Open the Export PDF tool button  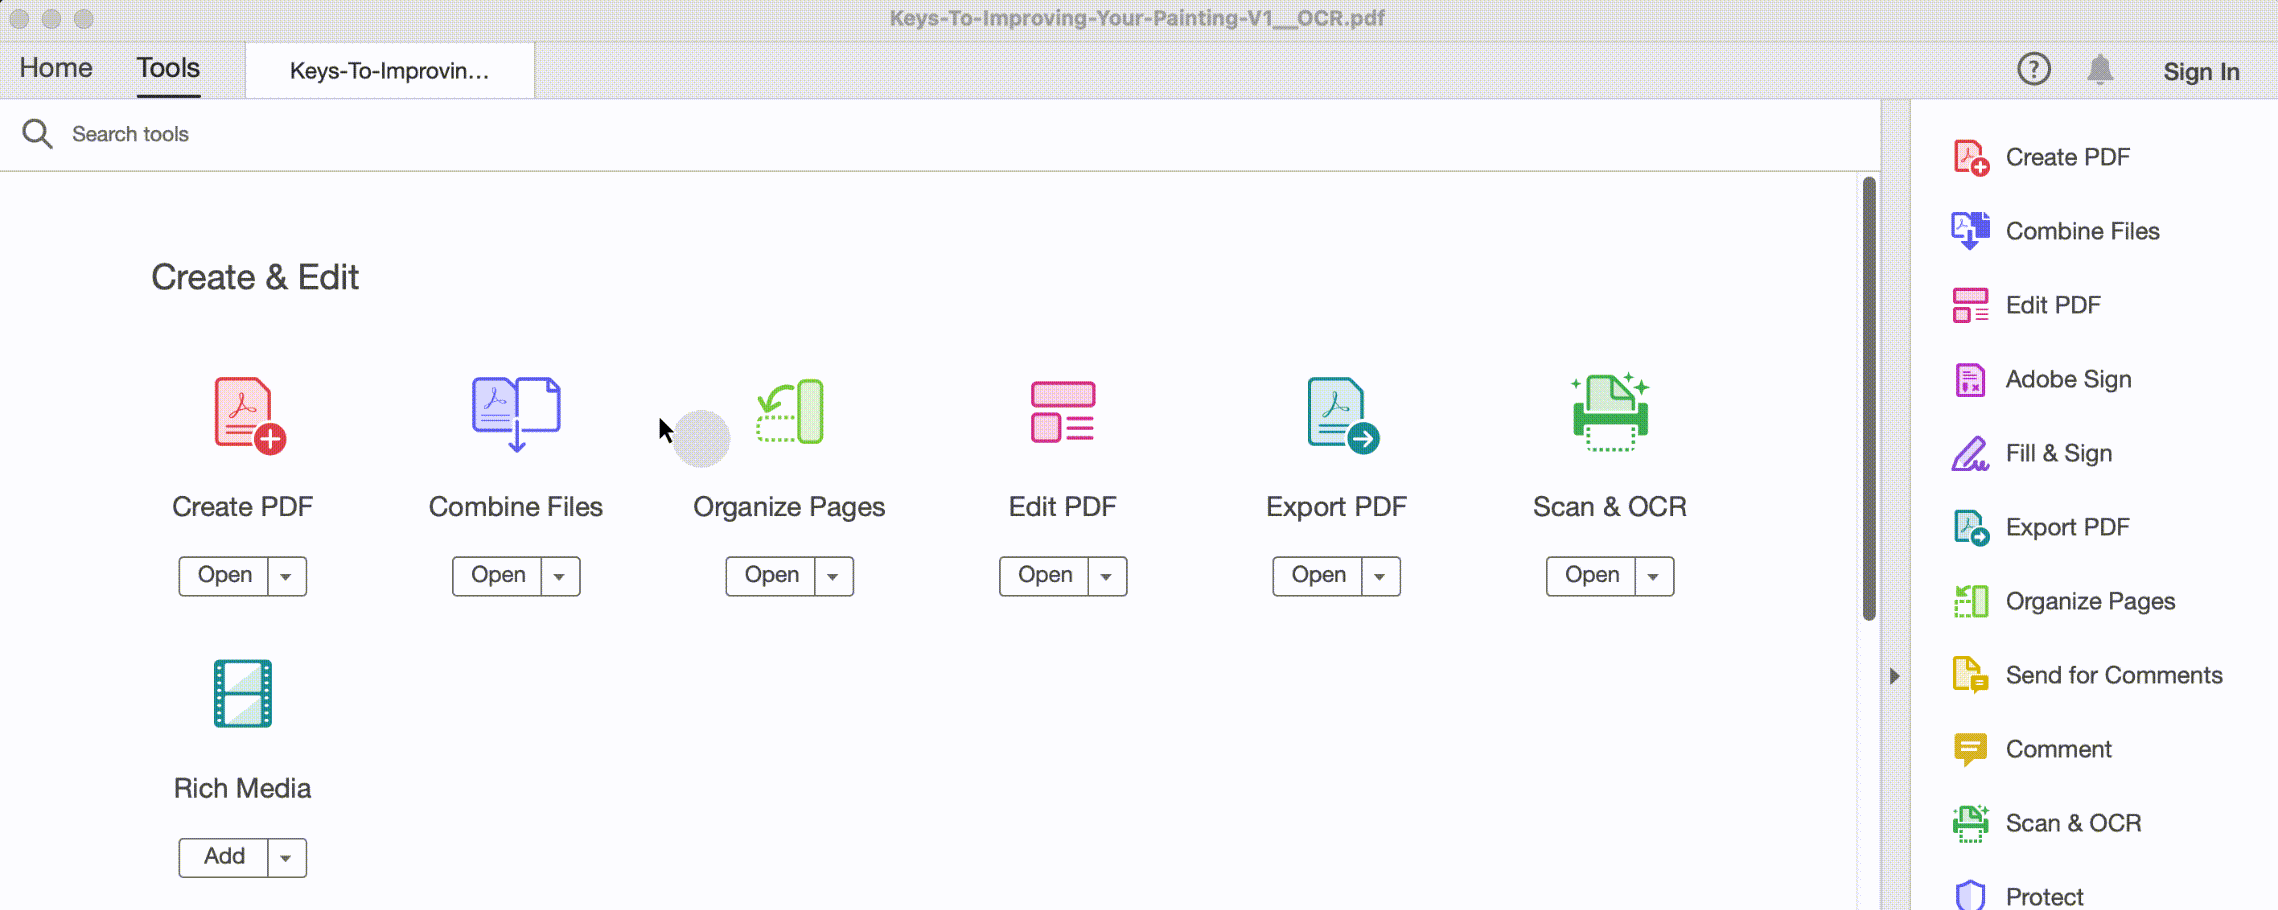1318,576
